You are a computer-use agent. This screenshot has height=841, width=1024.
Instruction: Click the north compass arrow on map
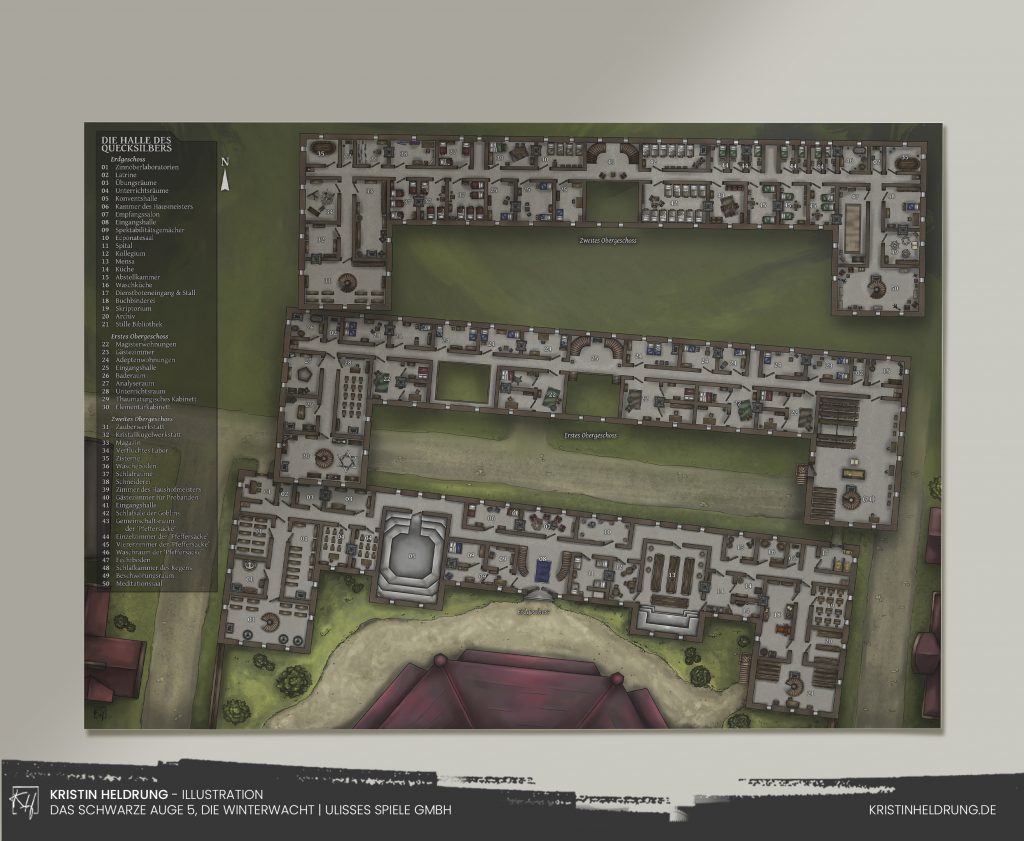pyautogui.click(x=225, y=174)
